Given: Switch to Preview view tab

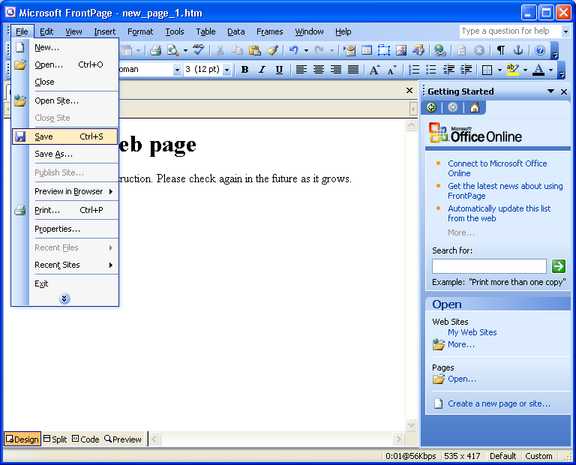Looking at the screenshot, I should tap(123, 439).
